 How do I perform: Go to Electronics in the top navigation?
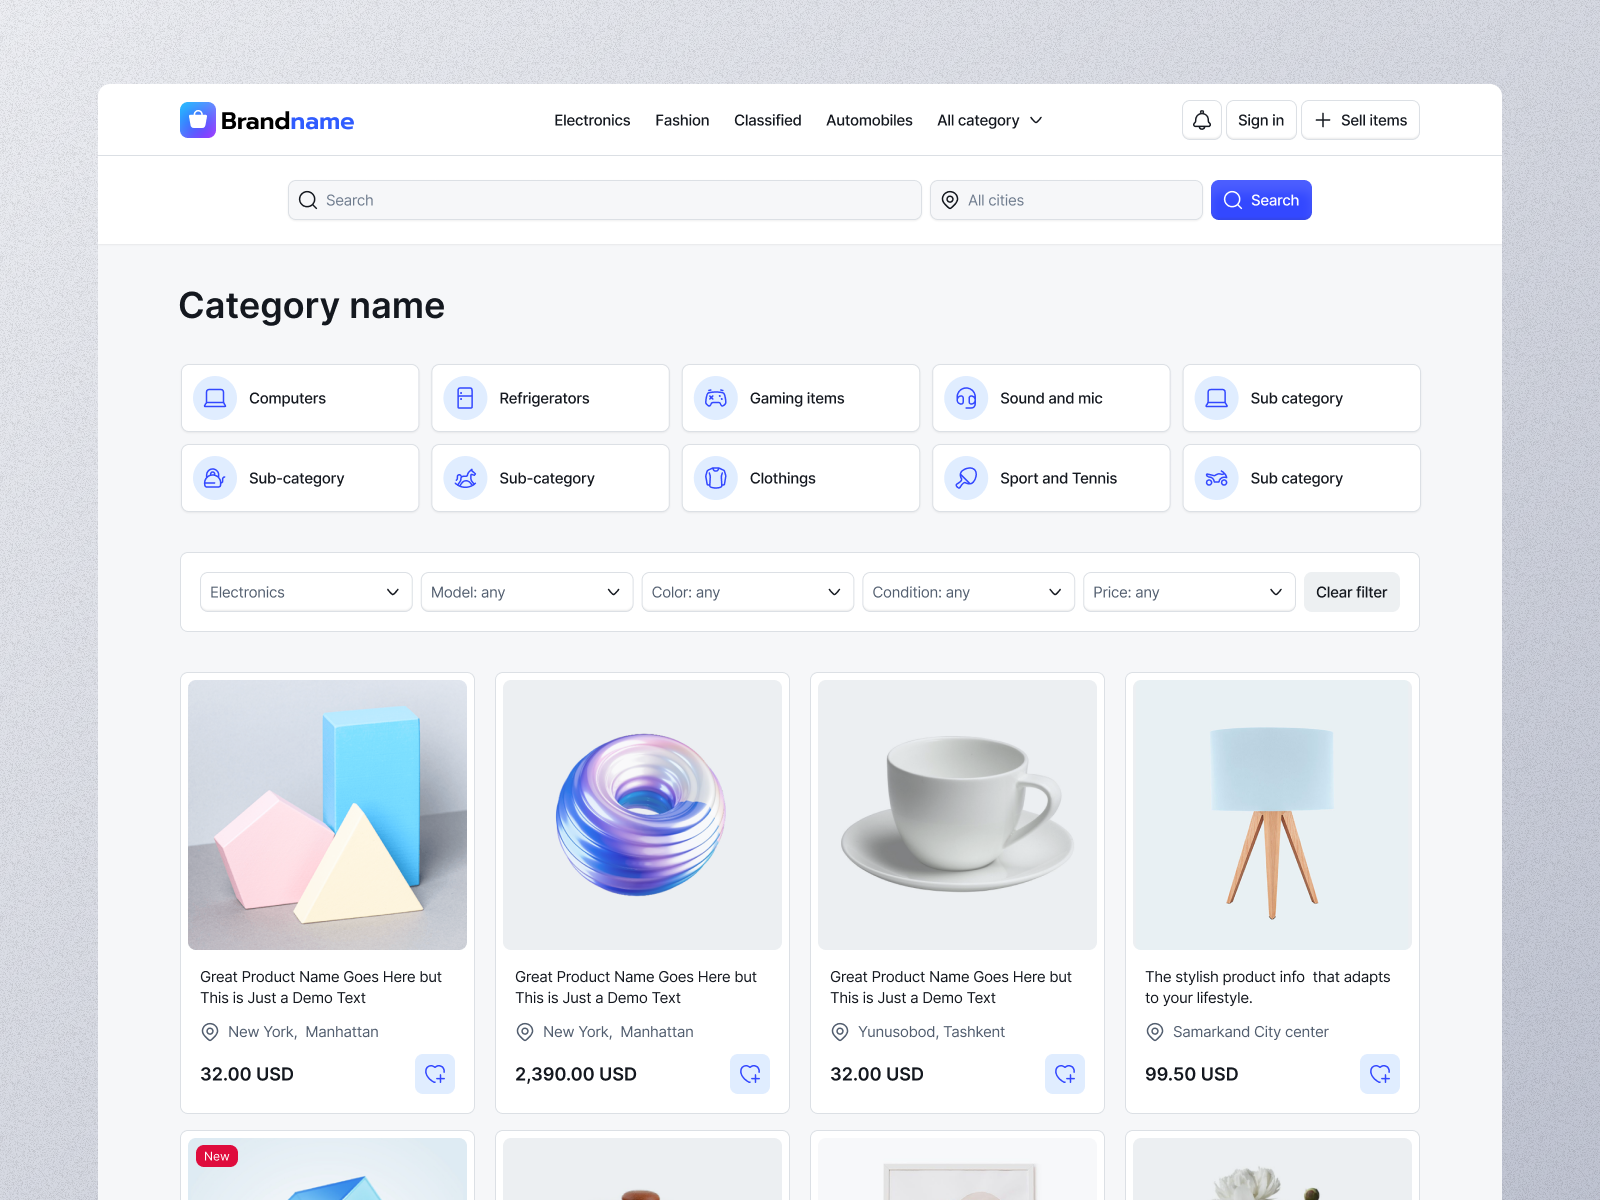[592, 120]
